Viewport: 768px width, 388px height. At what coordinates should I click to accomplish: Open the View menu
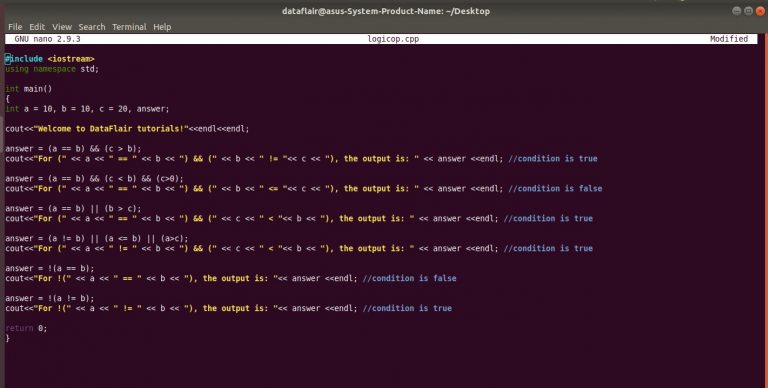pyautogui.click(x=62, y=27)
